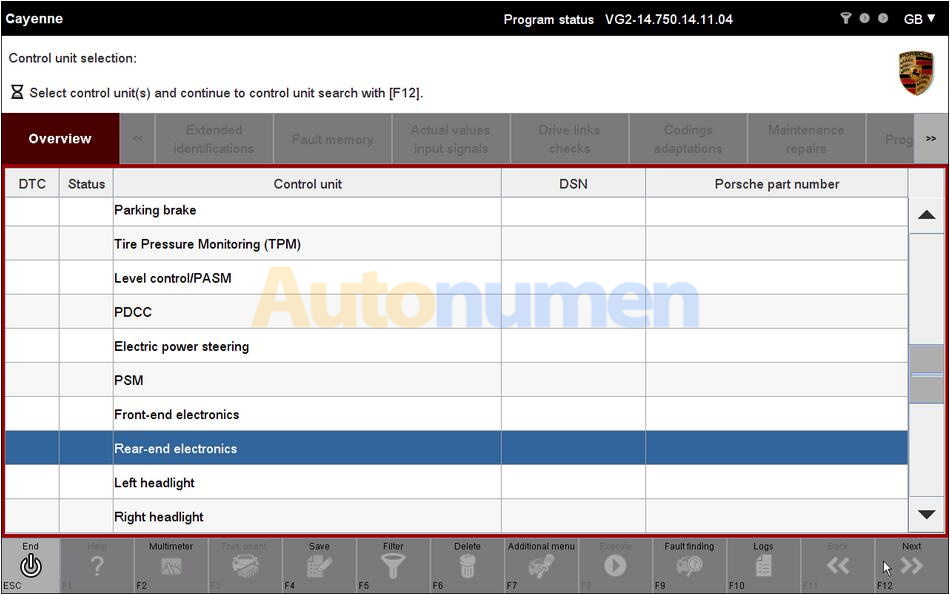The image size is (950, 594).
Task: Open the Multimeter tool
Action: click(171, 566)
